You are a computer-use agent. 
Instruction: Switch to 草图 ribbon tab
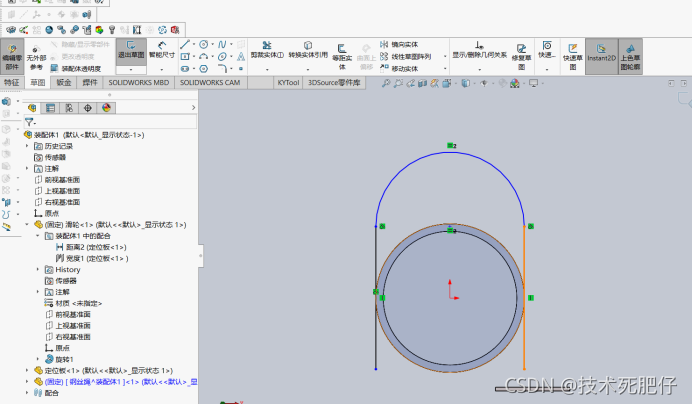pyautogui.click(x=38, y=83)
